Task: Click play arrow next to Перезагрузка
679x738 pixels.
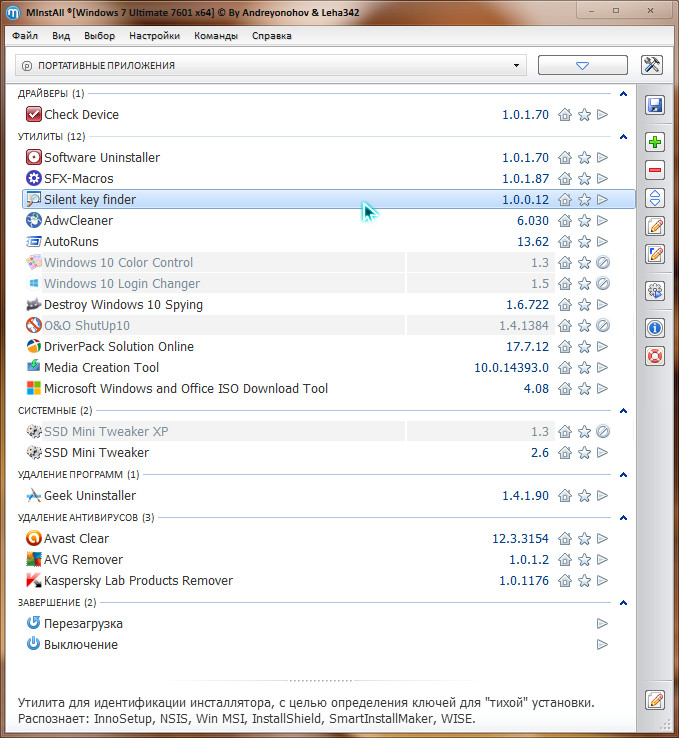Action: 602,624
